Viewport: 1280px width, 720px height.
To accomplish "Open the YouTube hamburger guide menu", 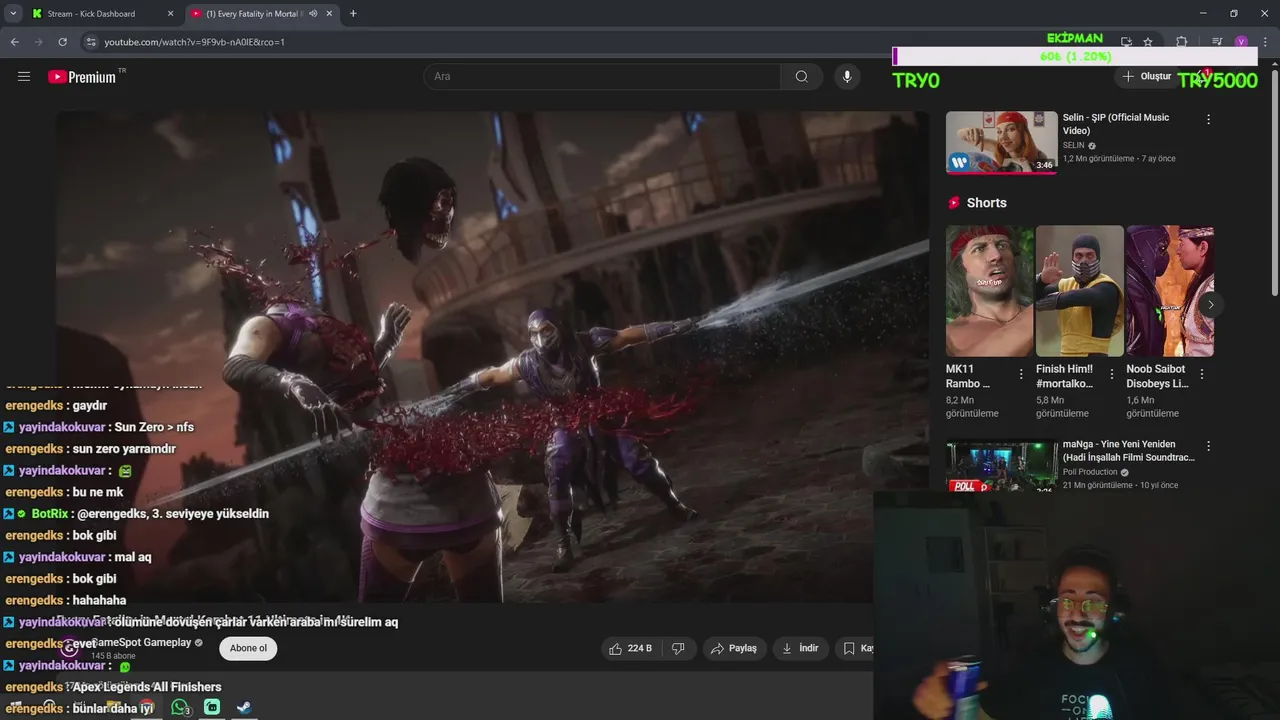I will (24, 76).
